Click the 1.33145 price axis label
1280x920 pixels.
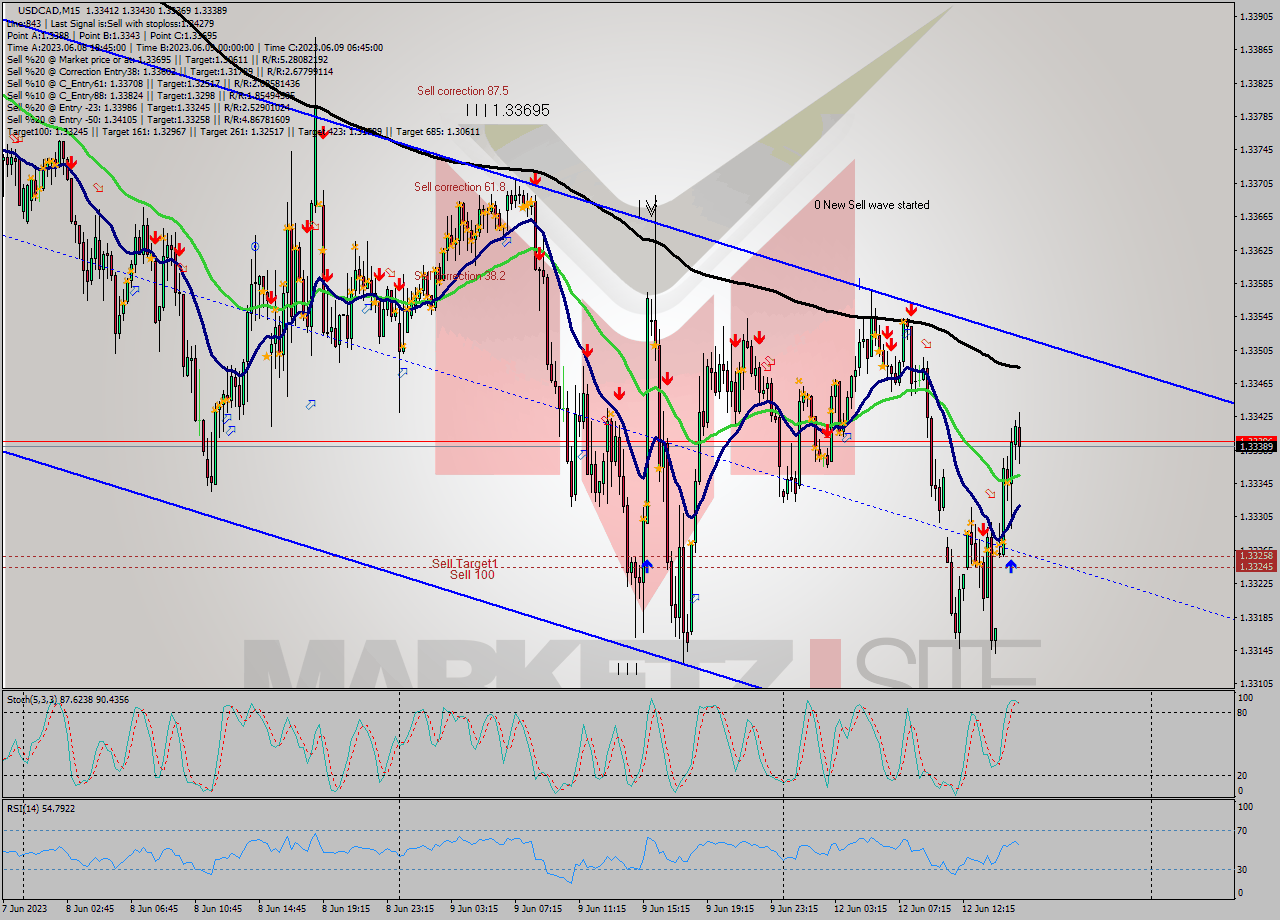(x=1256, y=651)
